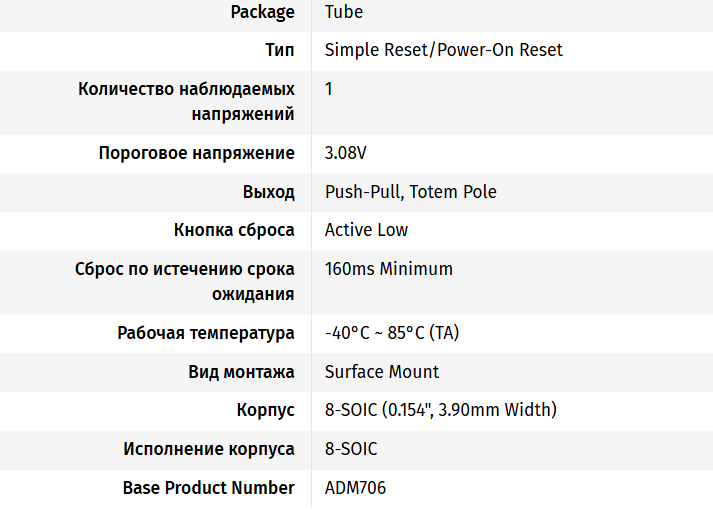Click the "Выход" row label
713x515 pixels.
click(x=268, y=192)
